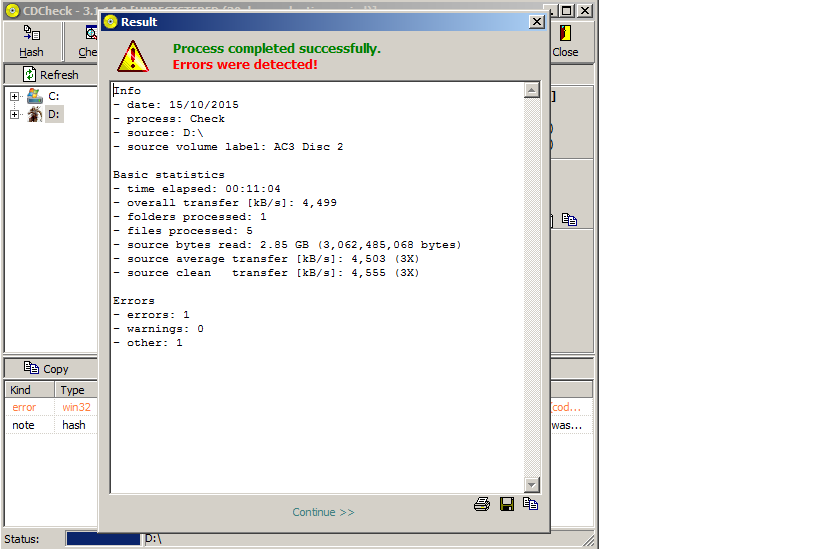Screen dimensions: 819x549
Task: Click the yellow warning triangle icon
Action: tap(132, 55)
